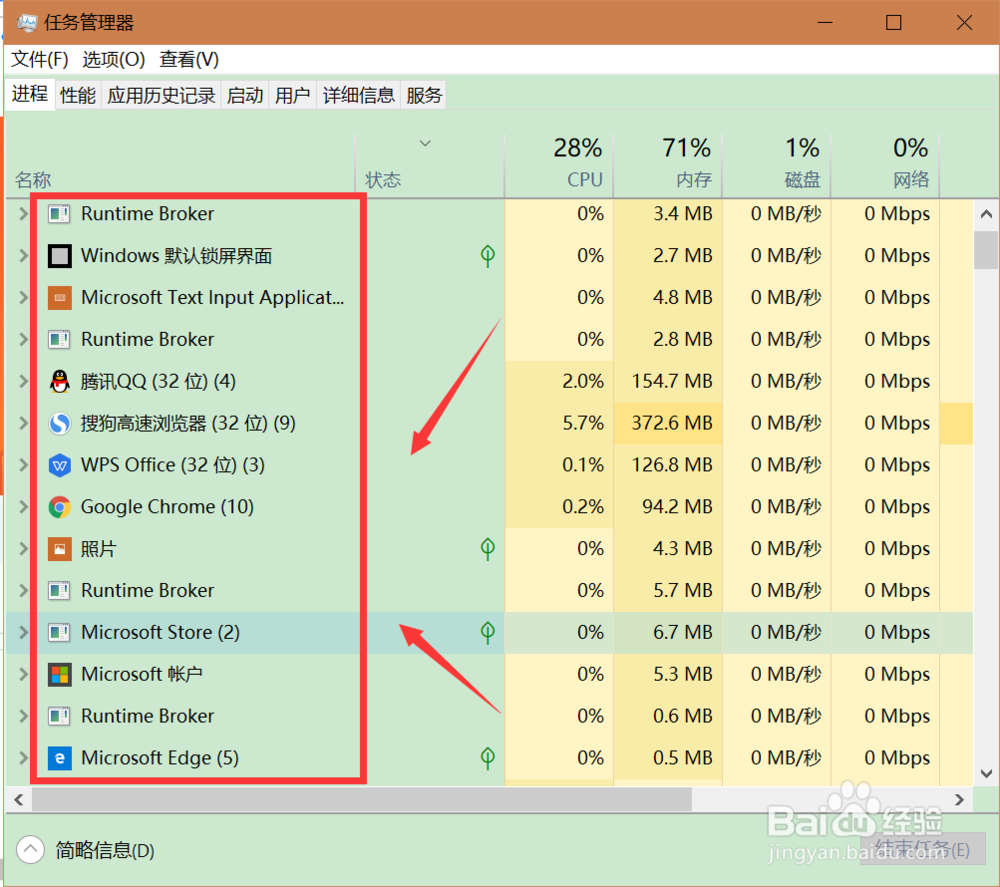Image resolution: width=1000 pixels, height=887 pixels.
Task: Switch to the 用户 tab
Action: [293, 95]
